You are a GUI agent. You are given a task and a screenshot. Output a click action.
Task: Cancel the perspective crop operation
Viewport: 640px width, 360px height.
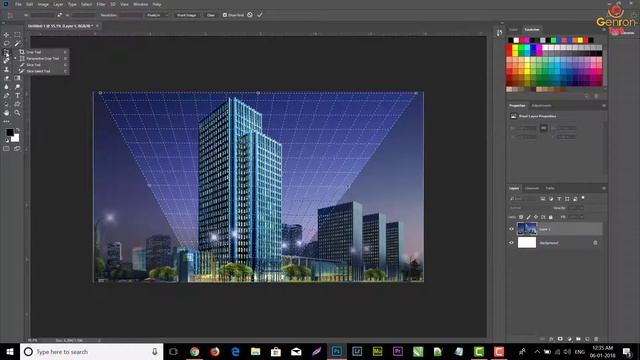[250, 15]
